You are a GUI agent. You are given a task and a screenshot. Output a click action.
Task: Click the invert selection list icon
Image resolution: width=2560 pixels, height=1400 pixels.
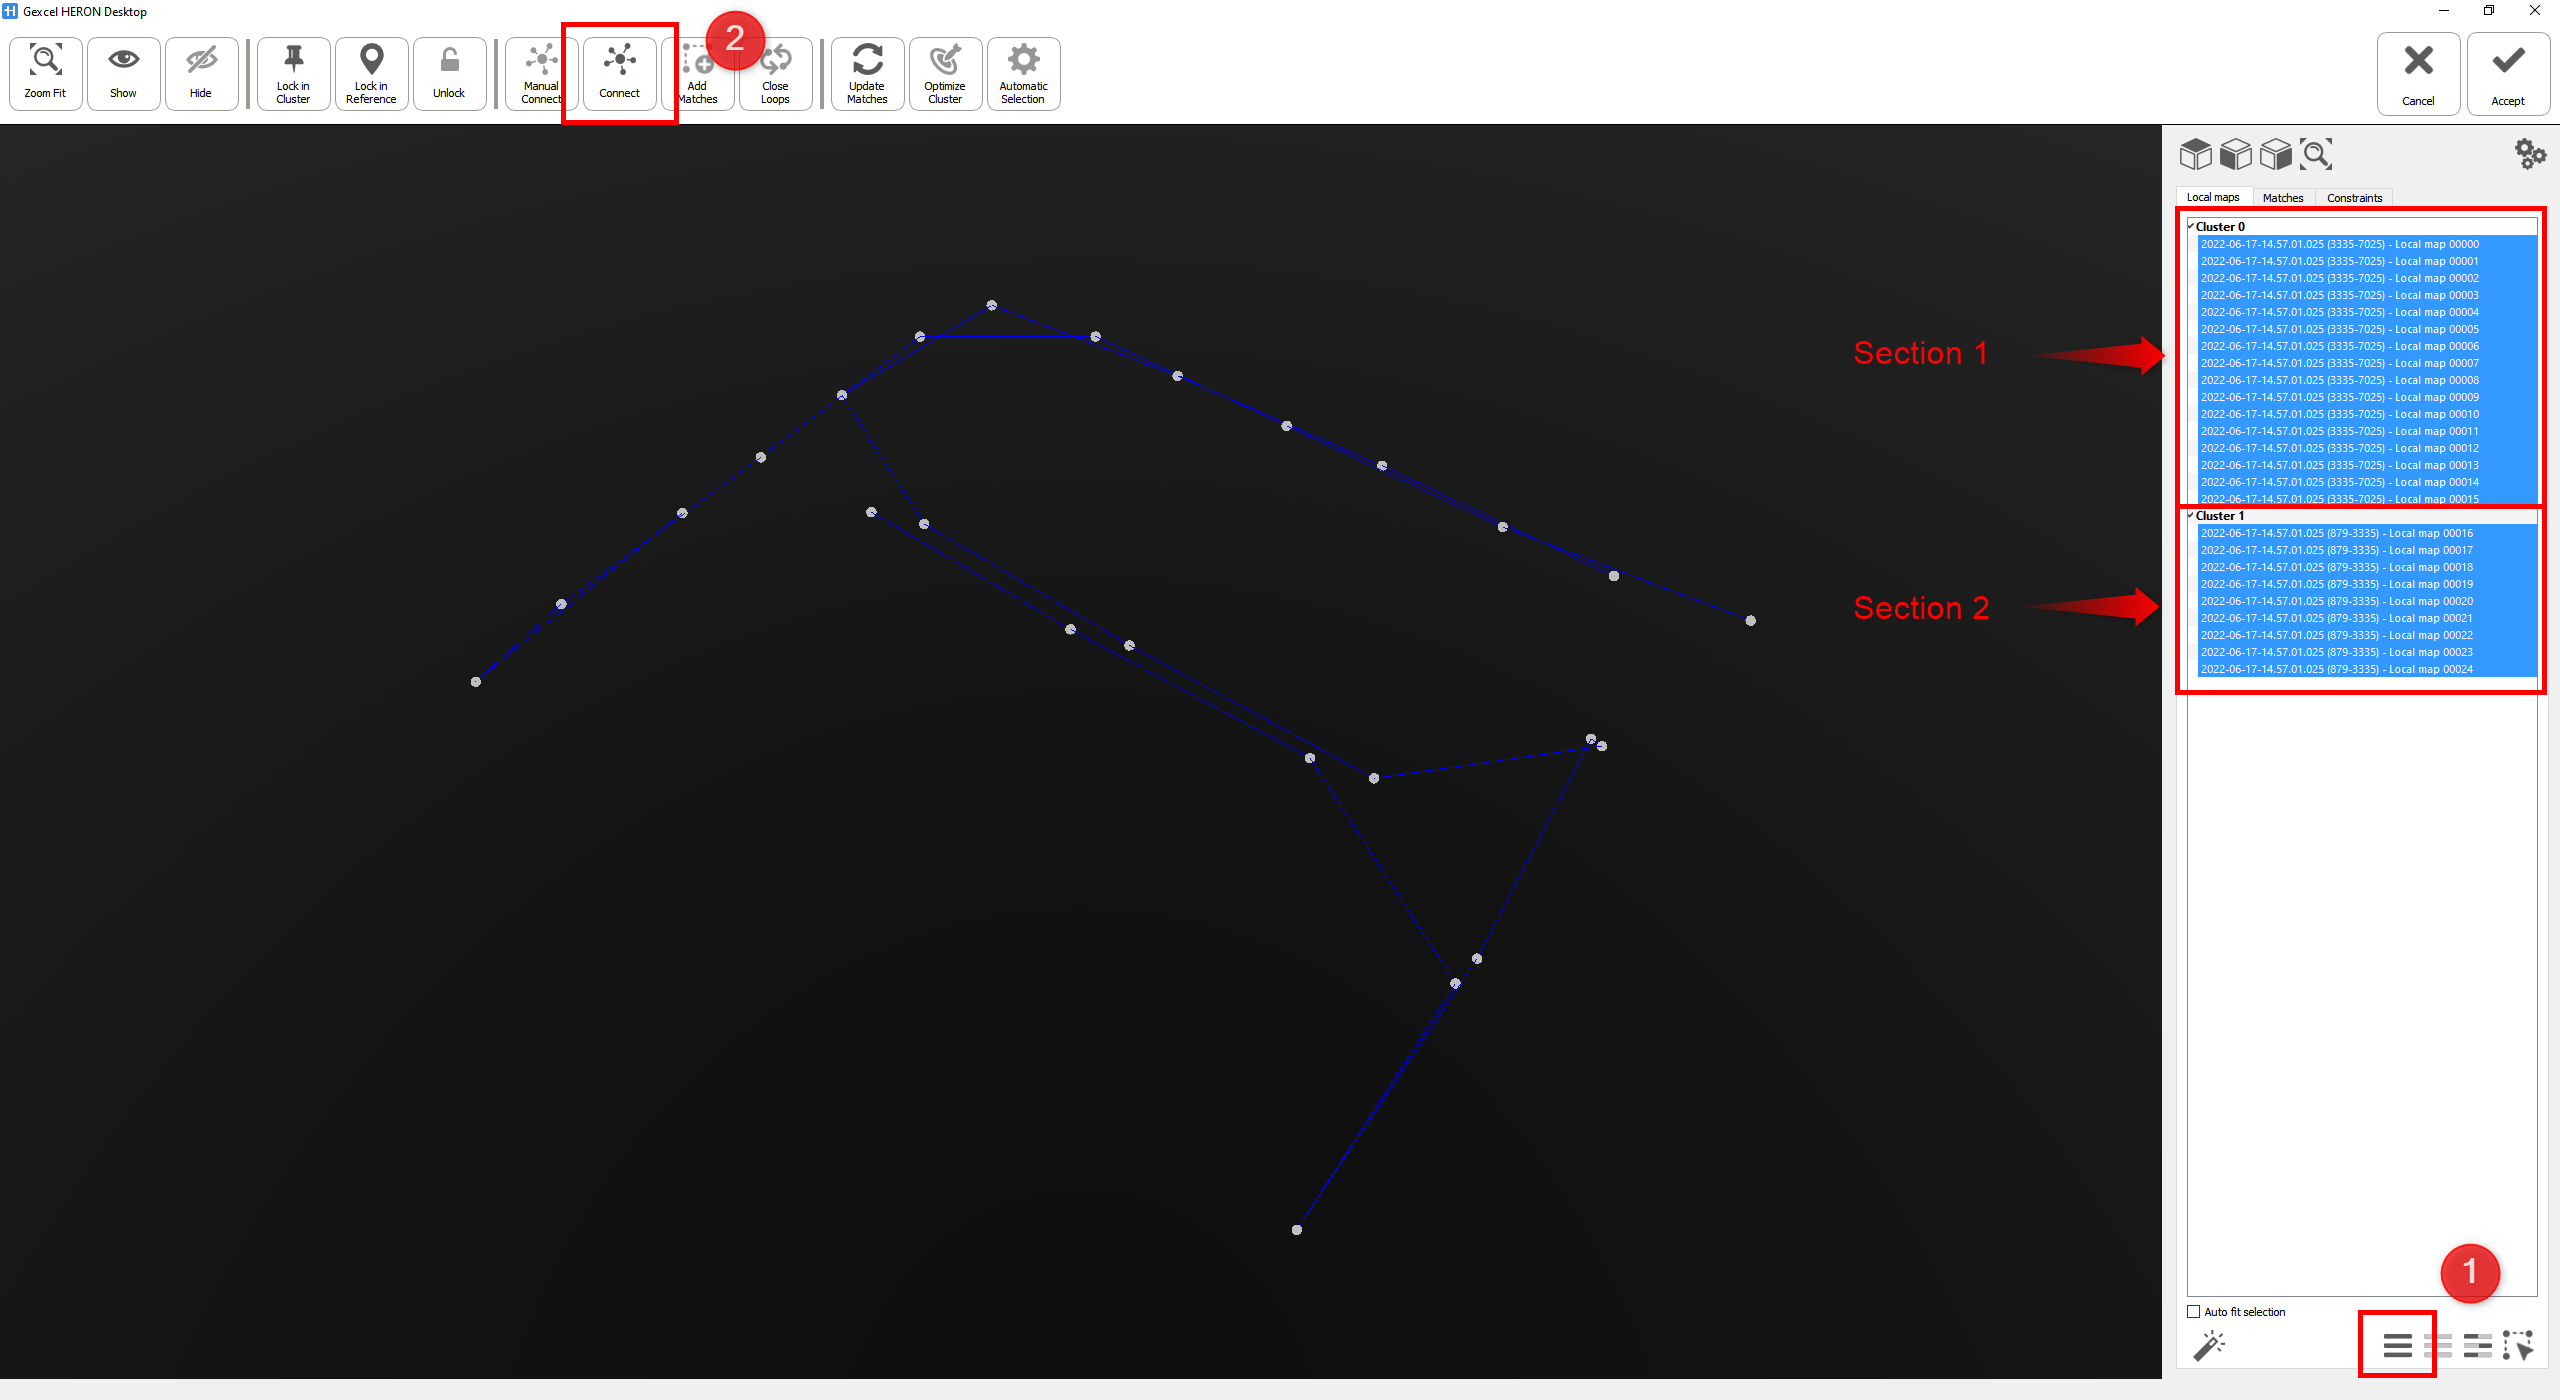click(x=2477, y=1346)
